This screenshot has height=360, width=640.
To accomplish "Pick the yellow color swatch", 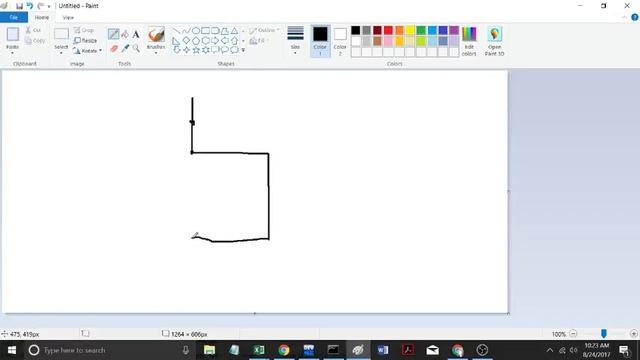I will tap(410, 30).
